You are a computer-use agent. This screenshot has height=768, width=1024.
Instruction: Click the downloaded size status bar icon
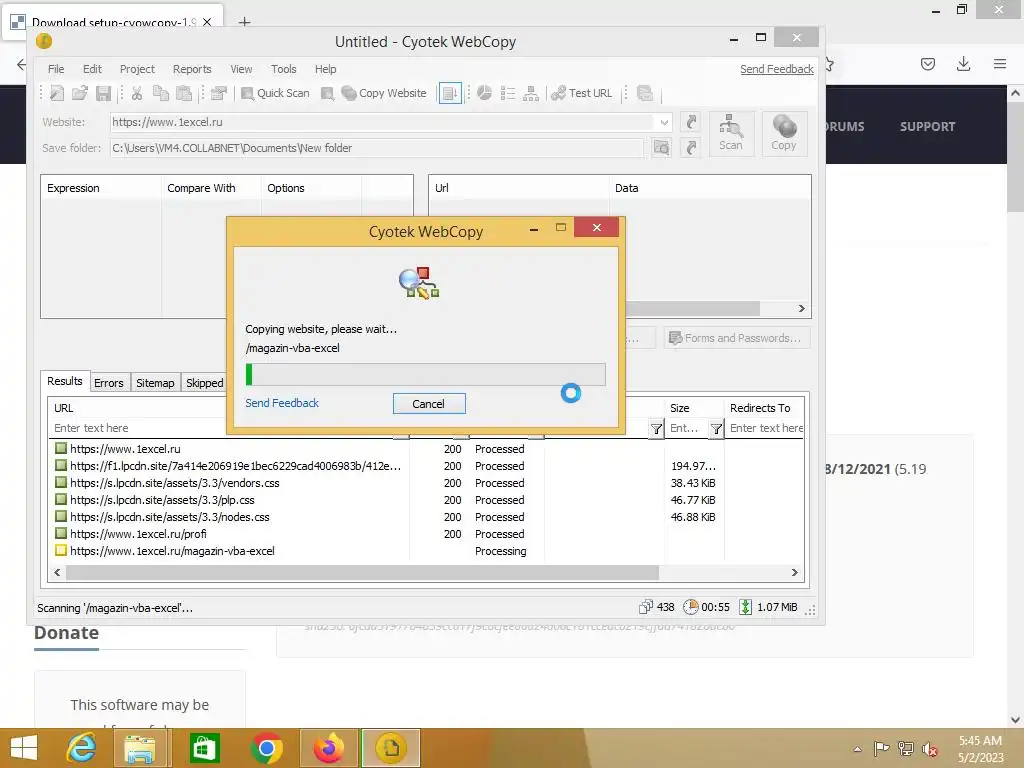pyautogui.click(x=745, y=607)
